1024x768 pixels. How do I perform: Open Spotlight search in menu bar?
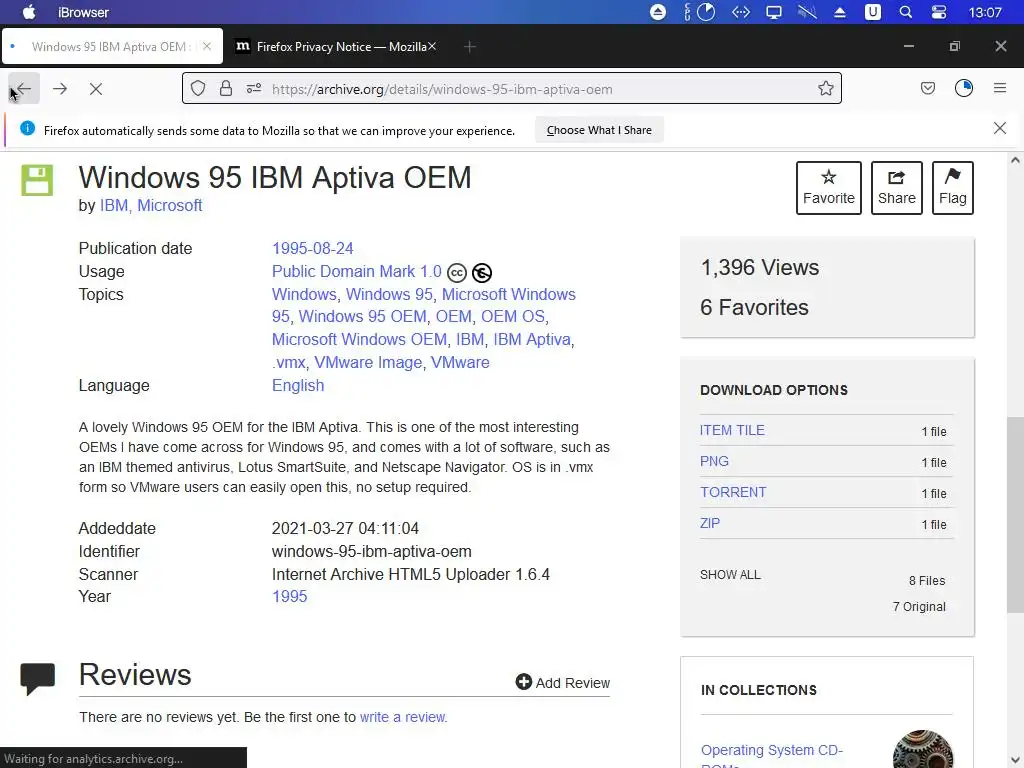click(x=905, y=12)
